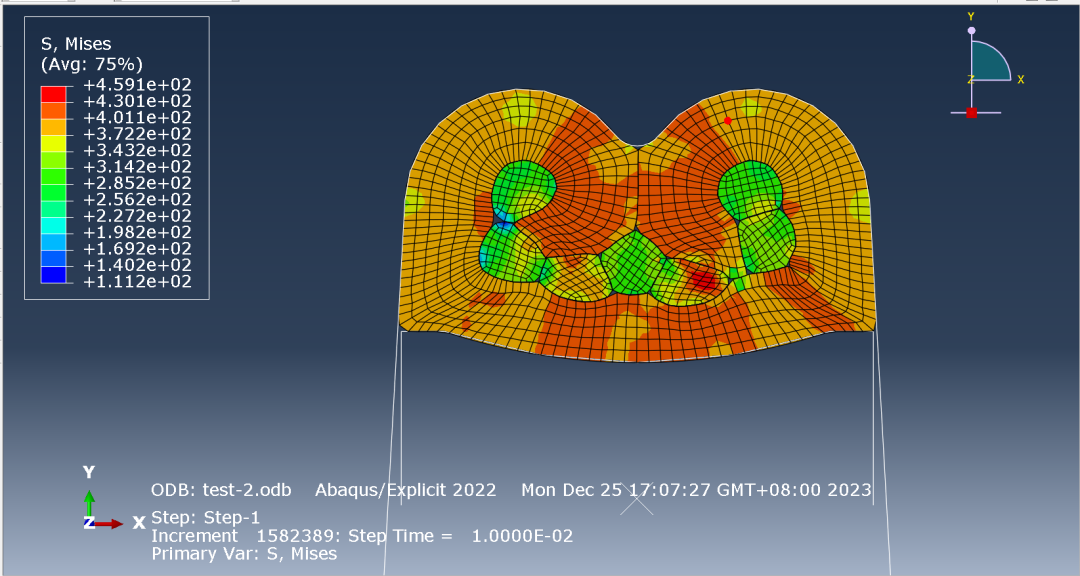Select legend value +1.692e+02
Screen dimensions: 1080x576
click(137, 249)
